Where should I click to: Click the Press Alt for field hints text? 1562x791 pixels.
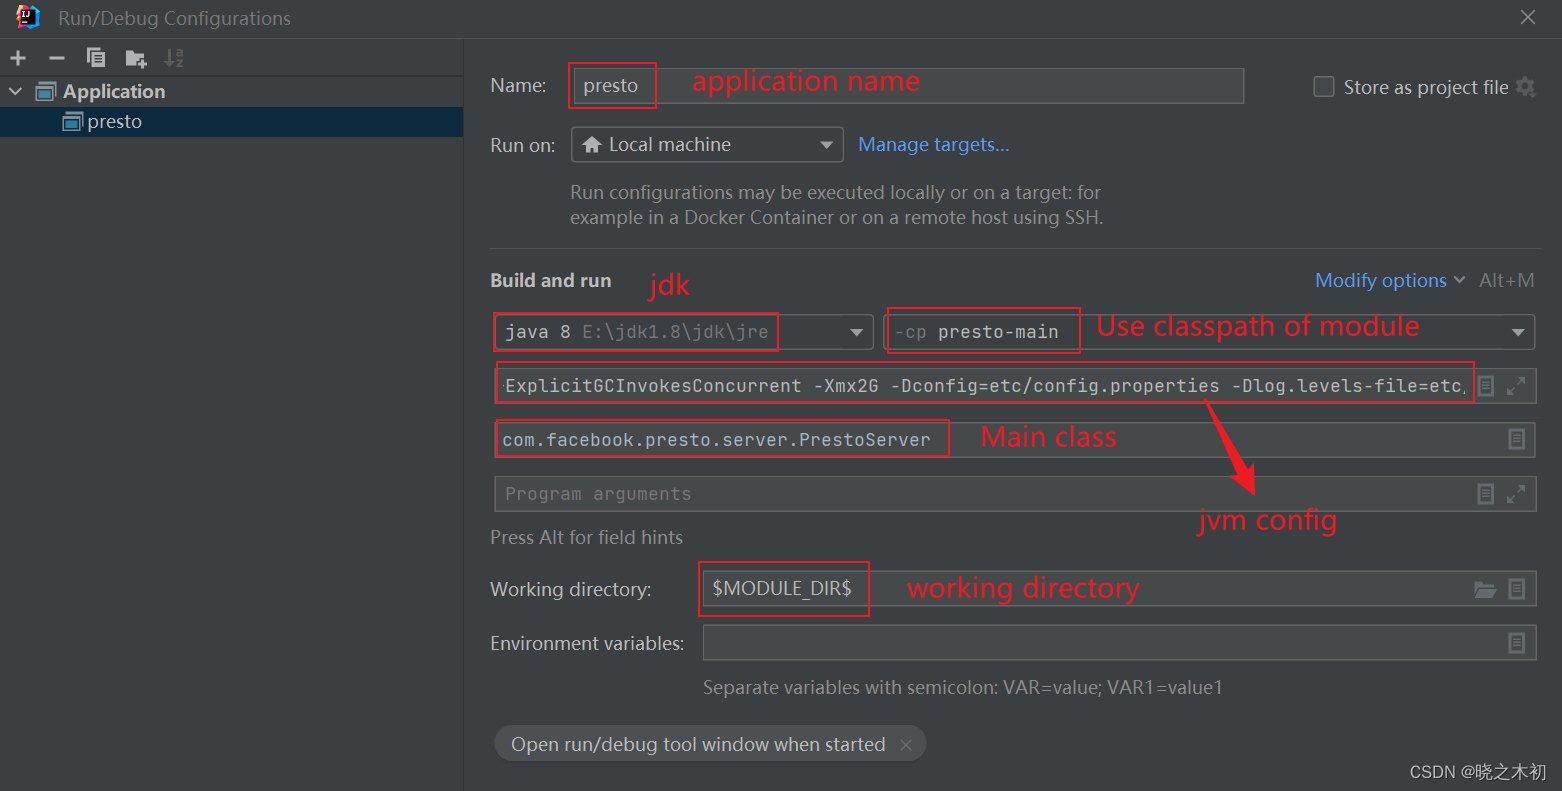click(x=586, y=538)
